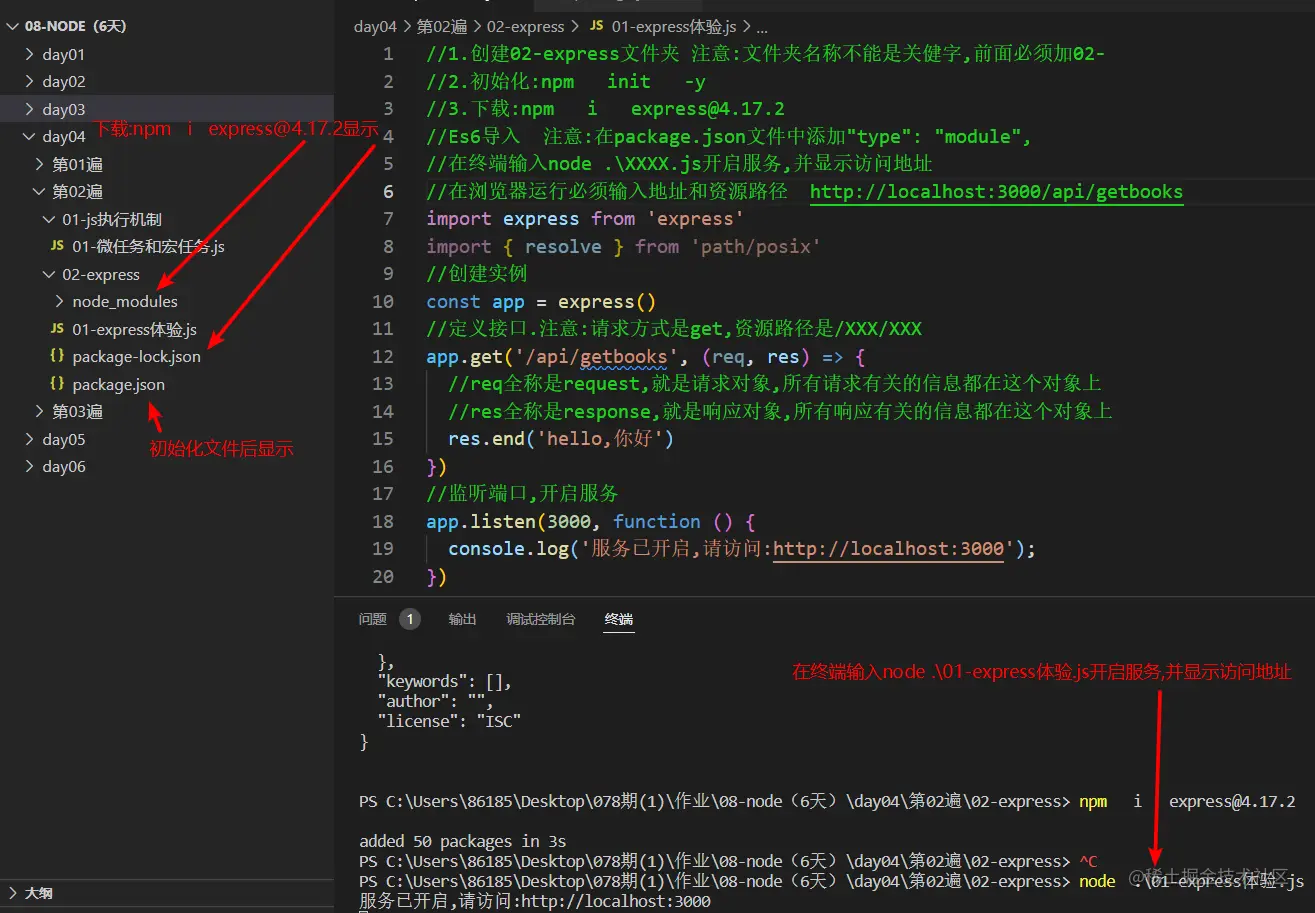The height and width of the screenshot is (913, 1315).
Task: Click the braces icon of package.json
Action: click(57, 384)
